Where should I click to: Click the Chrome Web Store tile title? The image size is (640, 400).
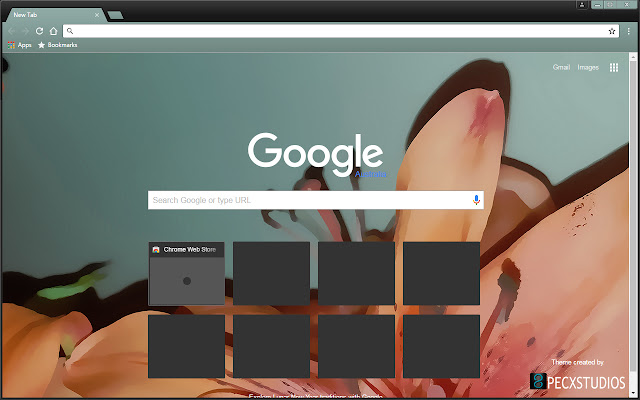[x=189, y=249]
